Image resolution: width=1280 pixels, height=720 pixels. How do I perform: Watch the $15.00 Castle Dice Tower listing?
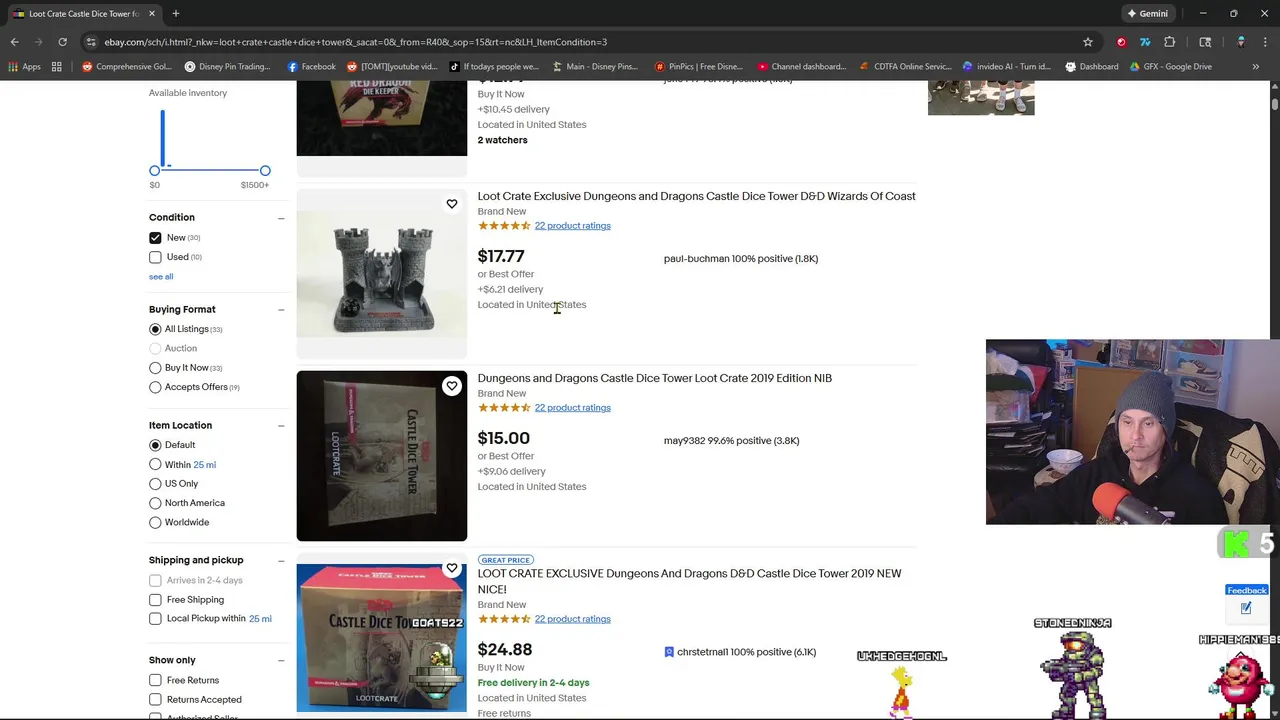pyautogui.click(x=452, y=386)
